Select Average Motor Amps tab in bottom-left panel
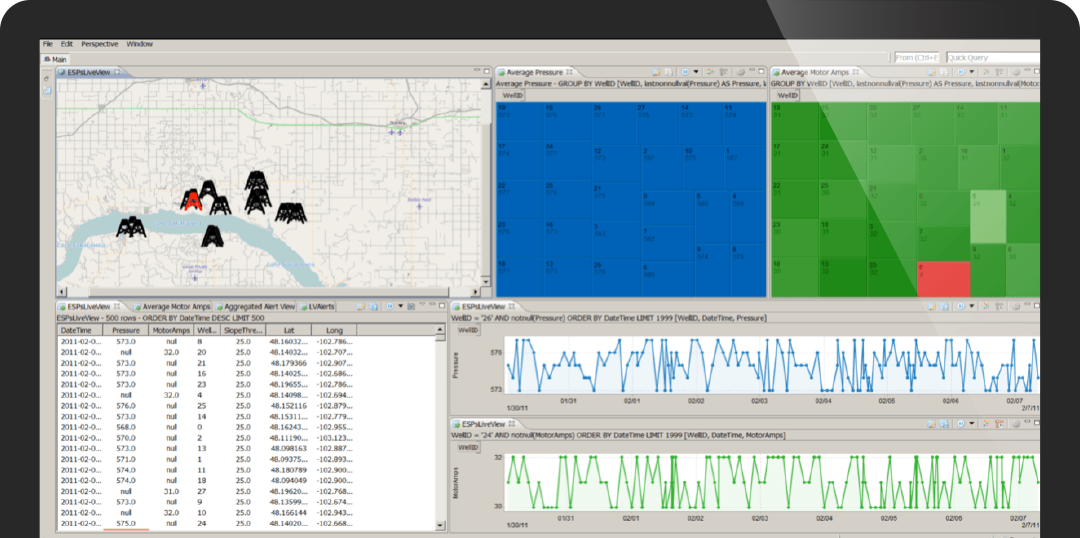Screen dimensions: 1080x538 172,307
